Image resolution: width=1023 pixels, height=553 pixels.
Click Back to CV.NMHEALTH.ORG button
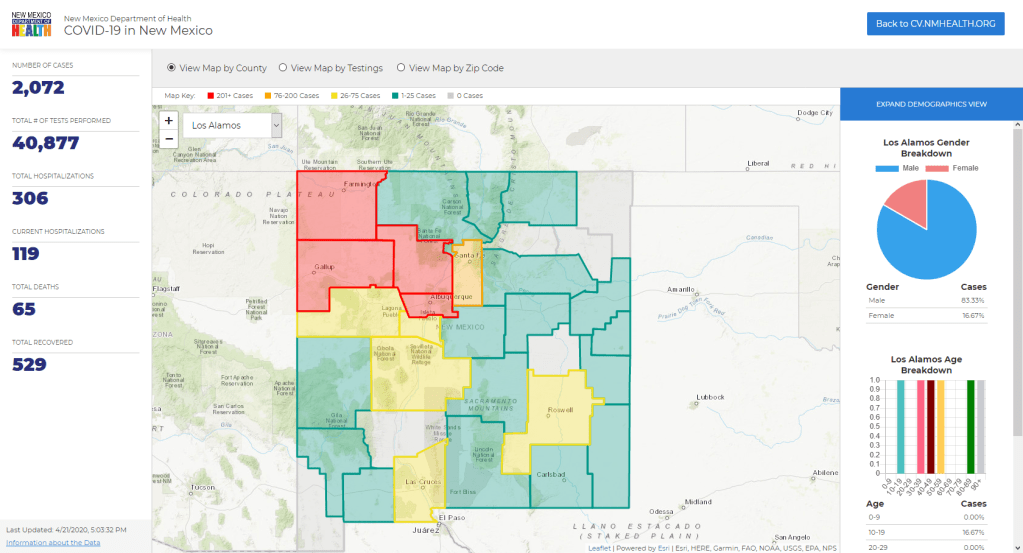pos(935,24)
